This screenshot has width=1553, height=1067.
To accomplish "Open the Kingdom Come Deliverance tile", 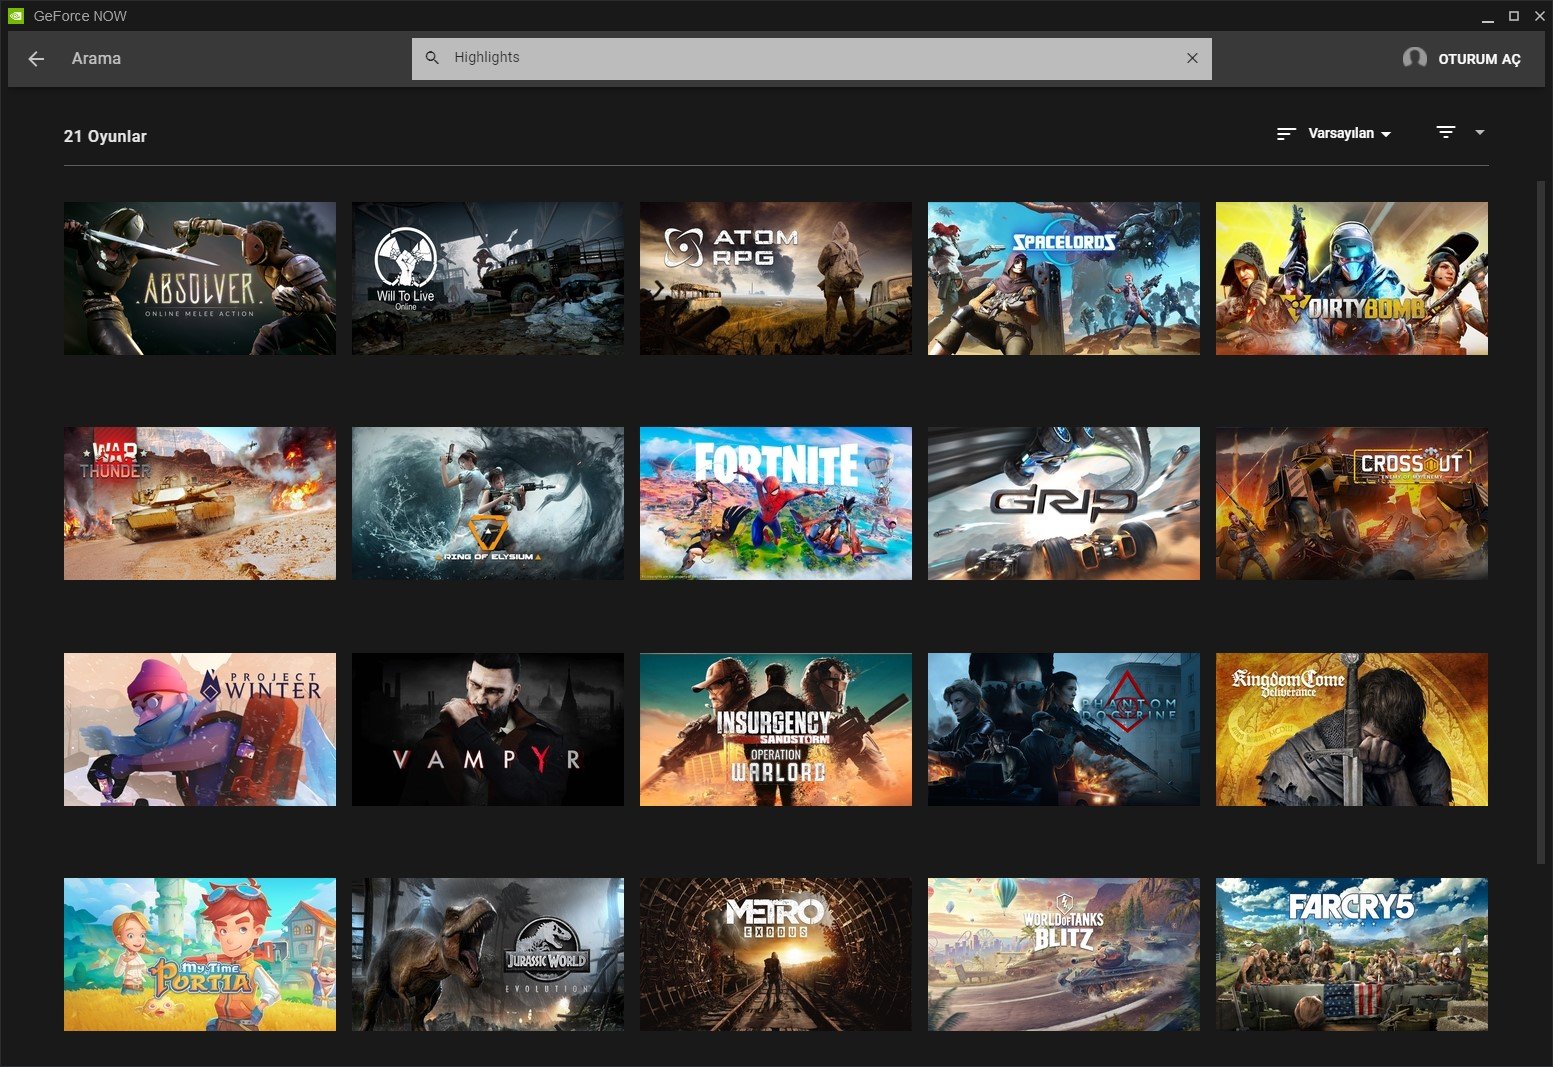I will pos(1352,729).
